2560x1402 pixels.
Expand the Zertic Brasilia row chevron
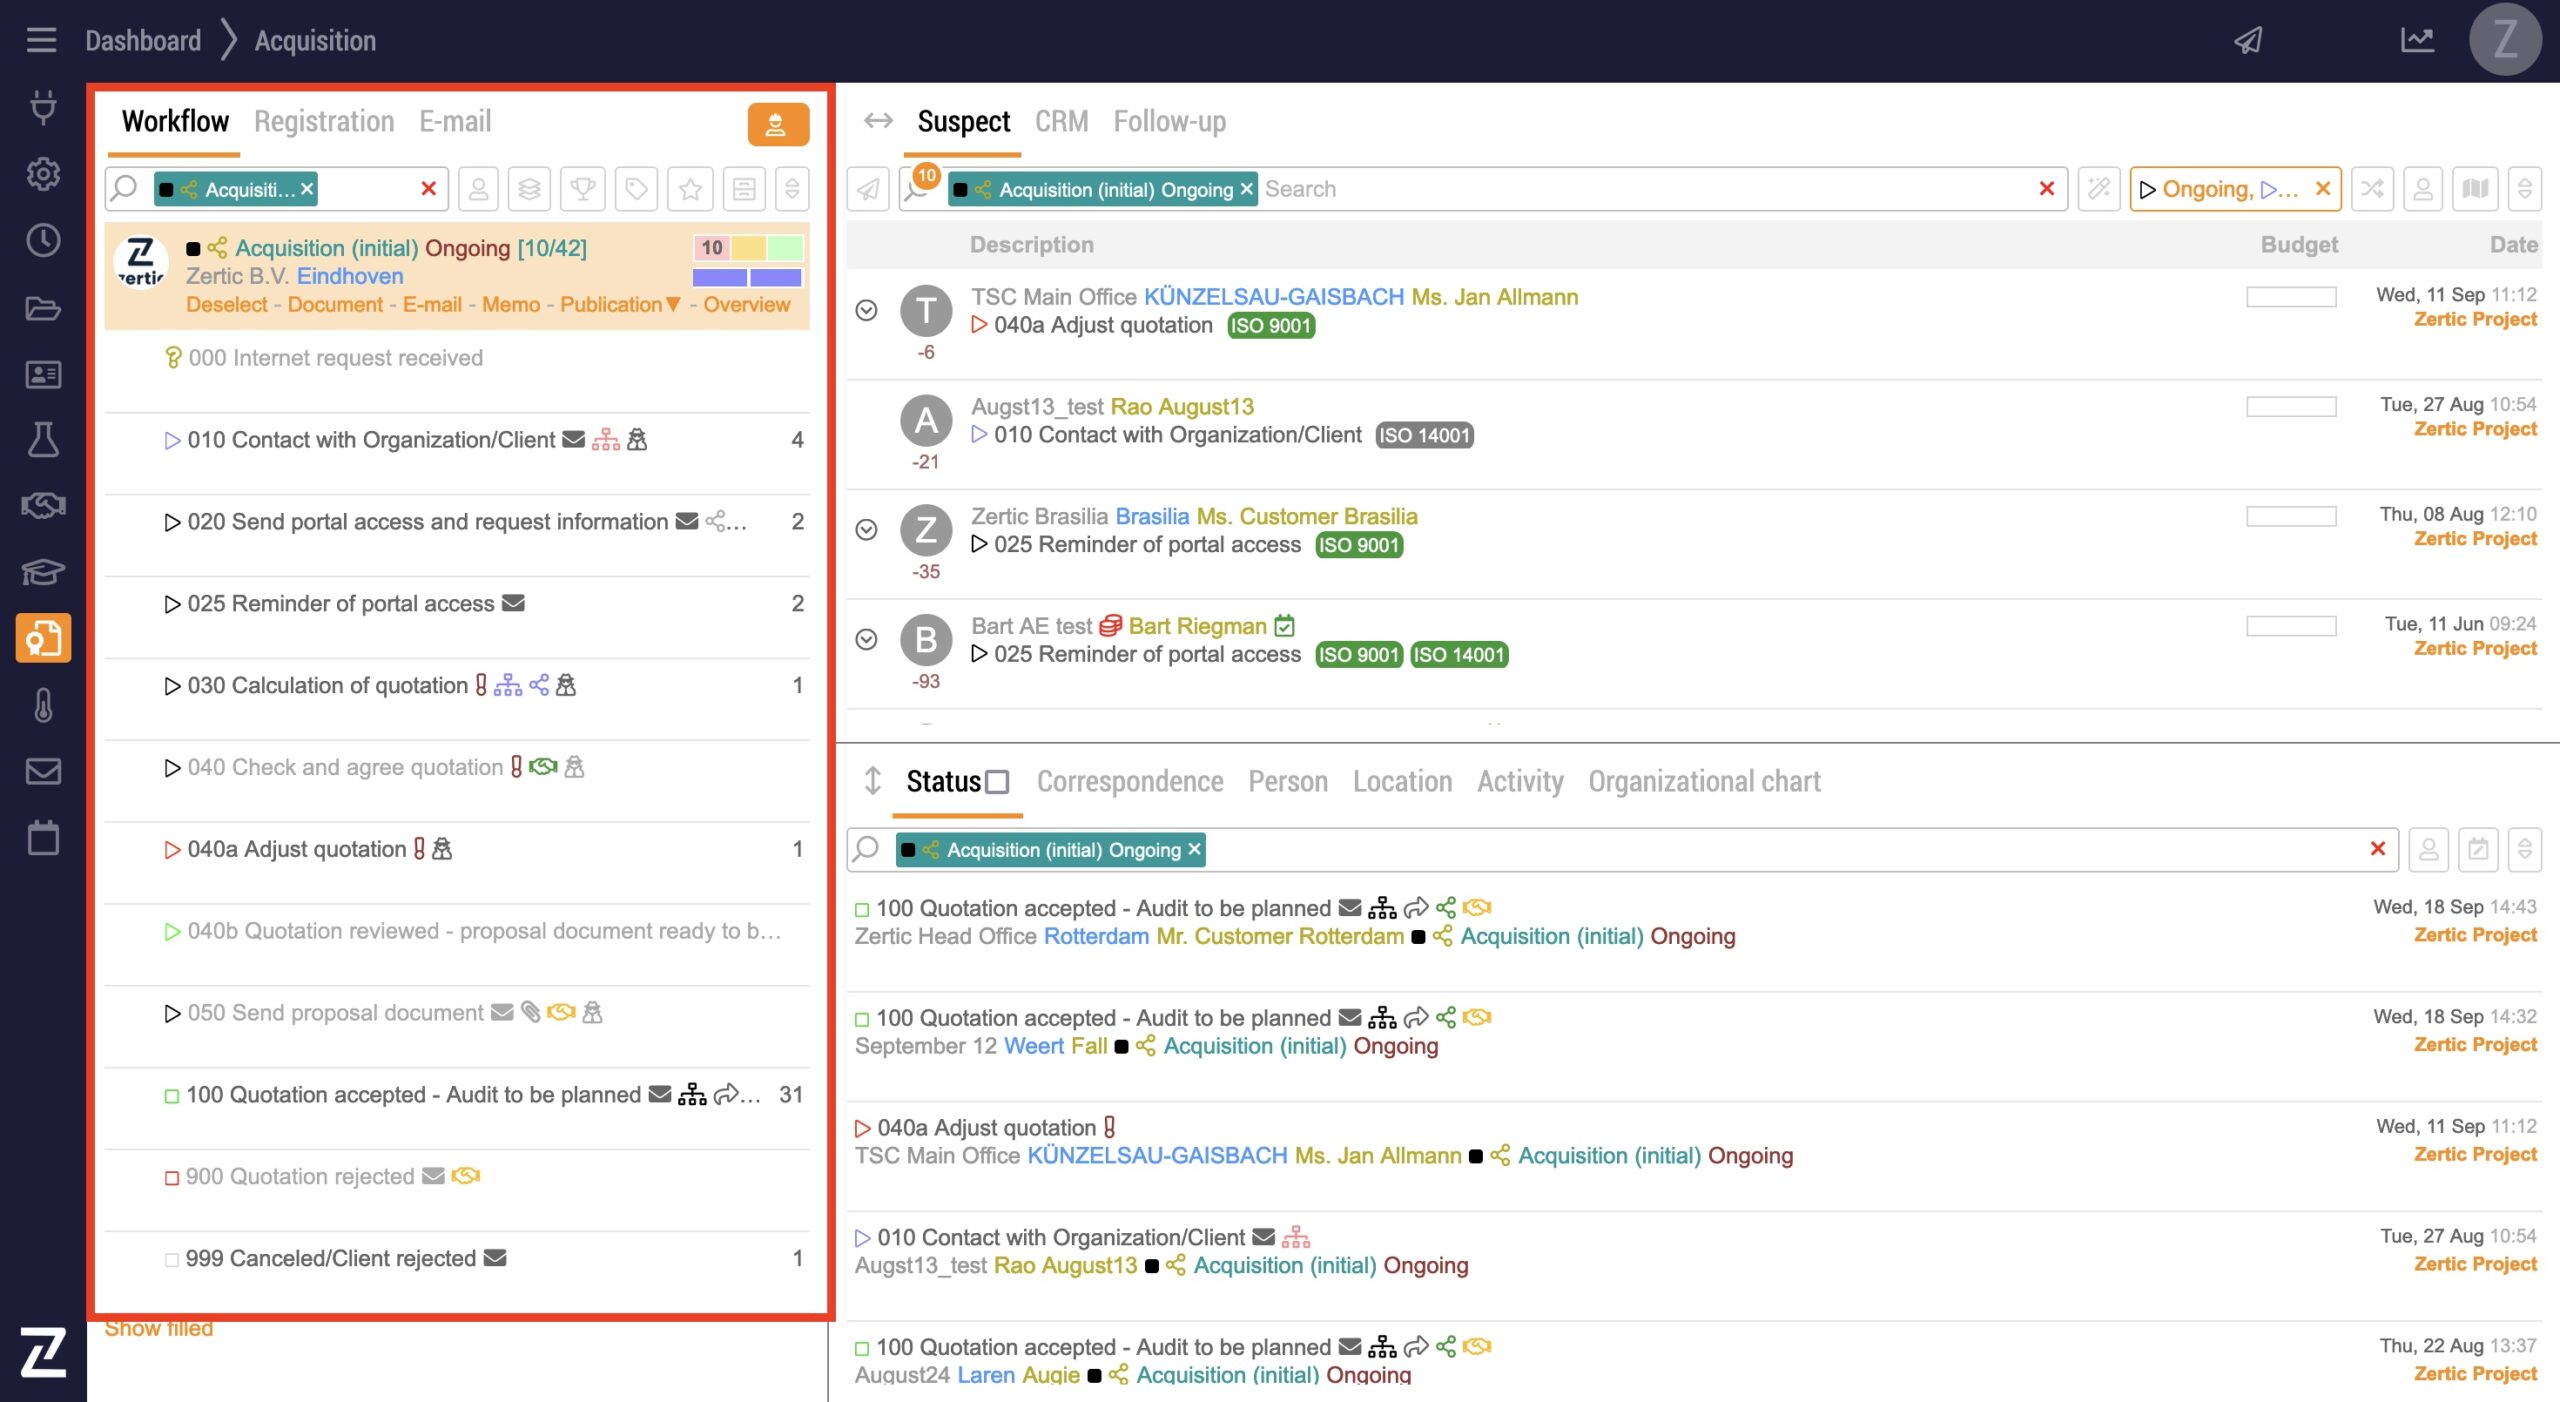pos(866,529)
